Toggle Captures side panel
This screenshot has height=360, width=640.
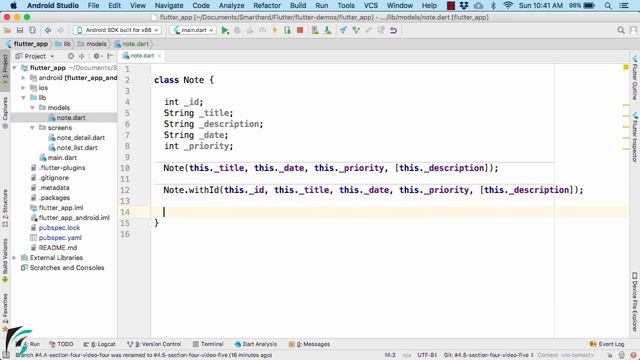click(5, 113)
